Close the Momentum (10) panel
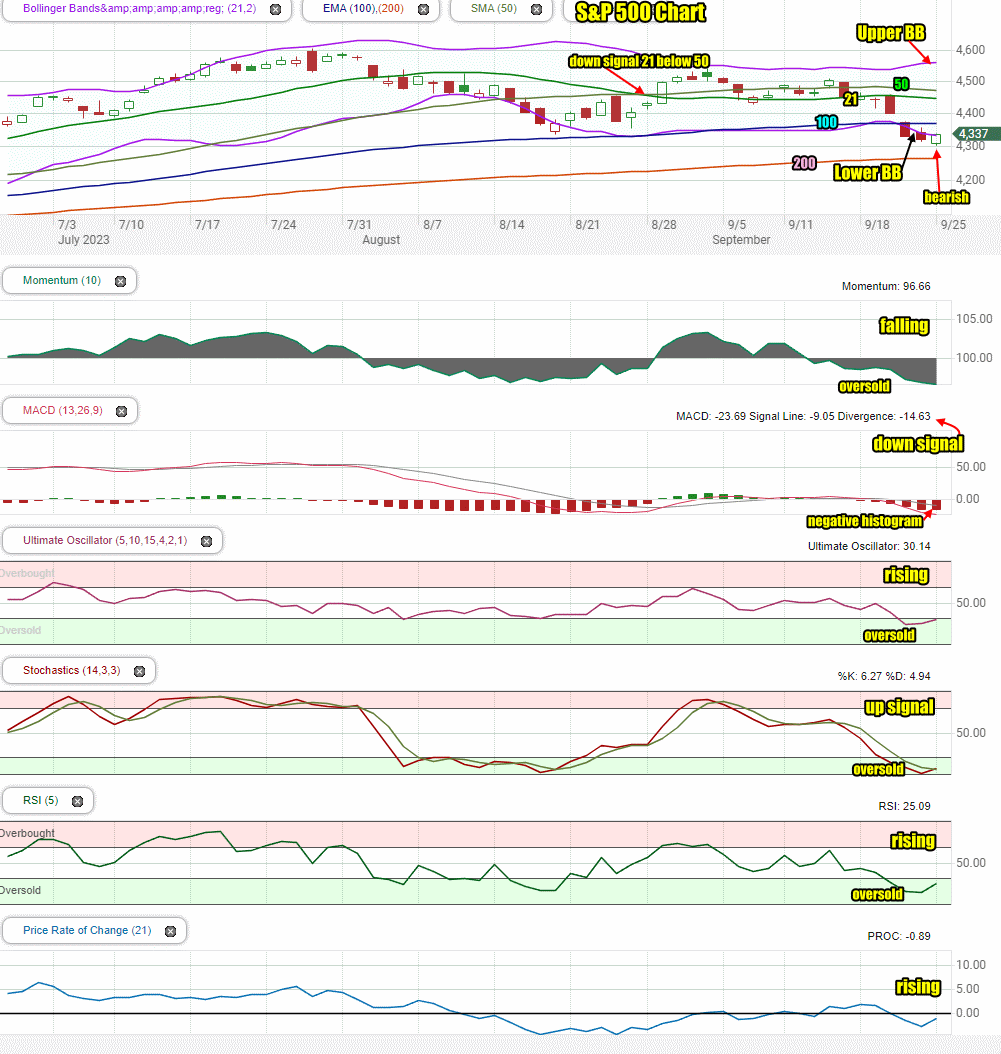 120,282
